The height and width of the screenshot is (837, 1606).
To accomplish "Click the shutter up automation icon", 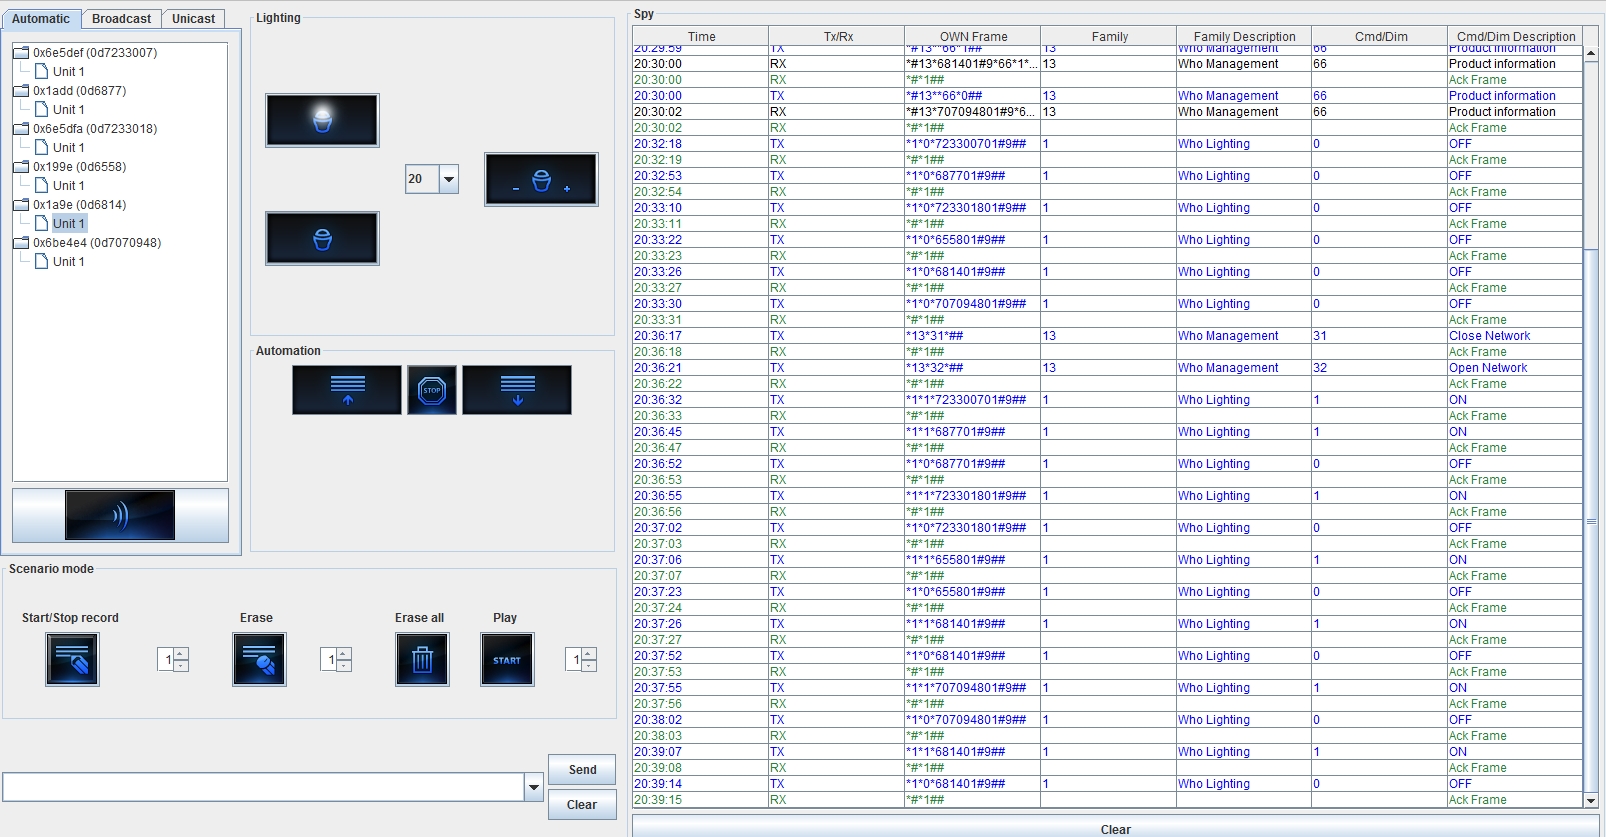I will pos(347,389).
